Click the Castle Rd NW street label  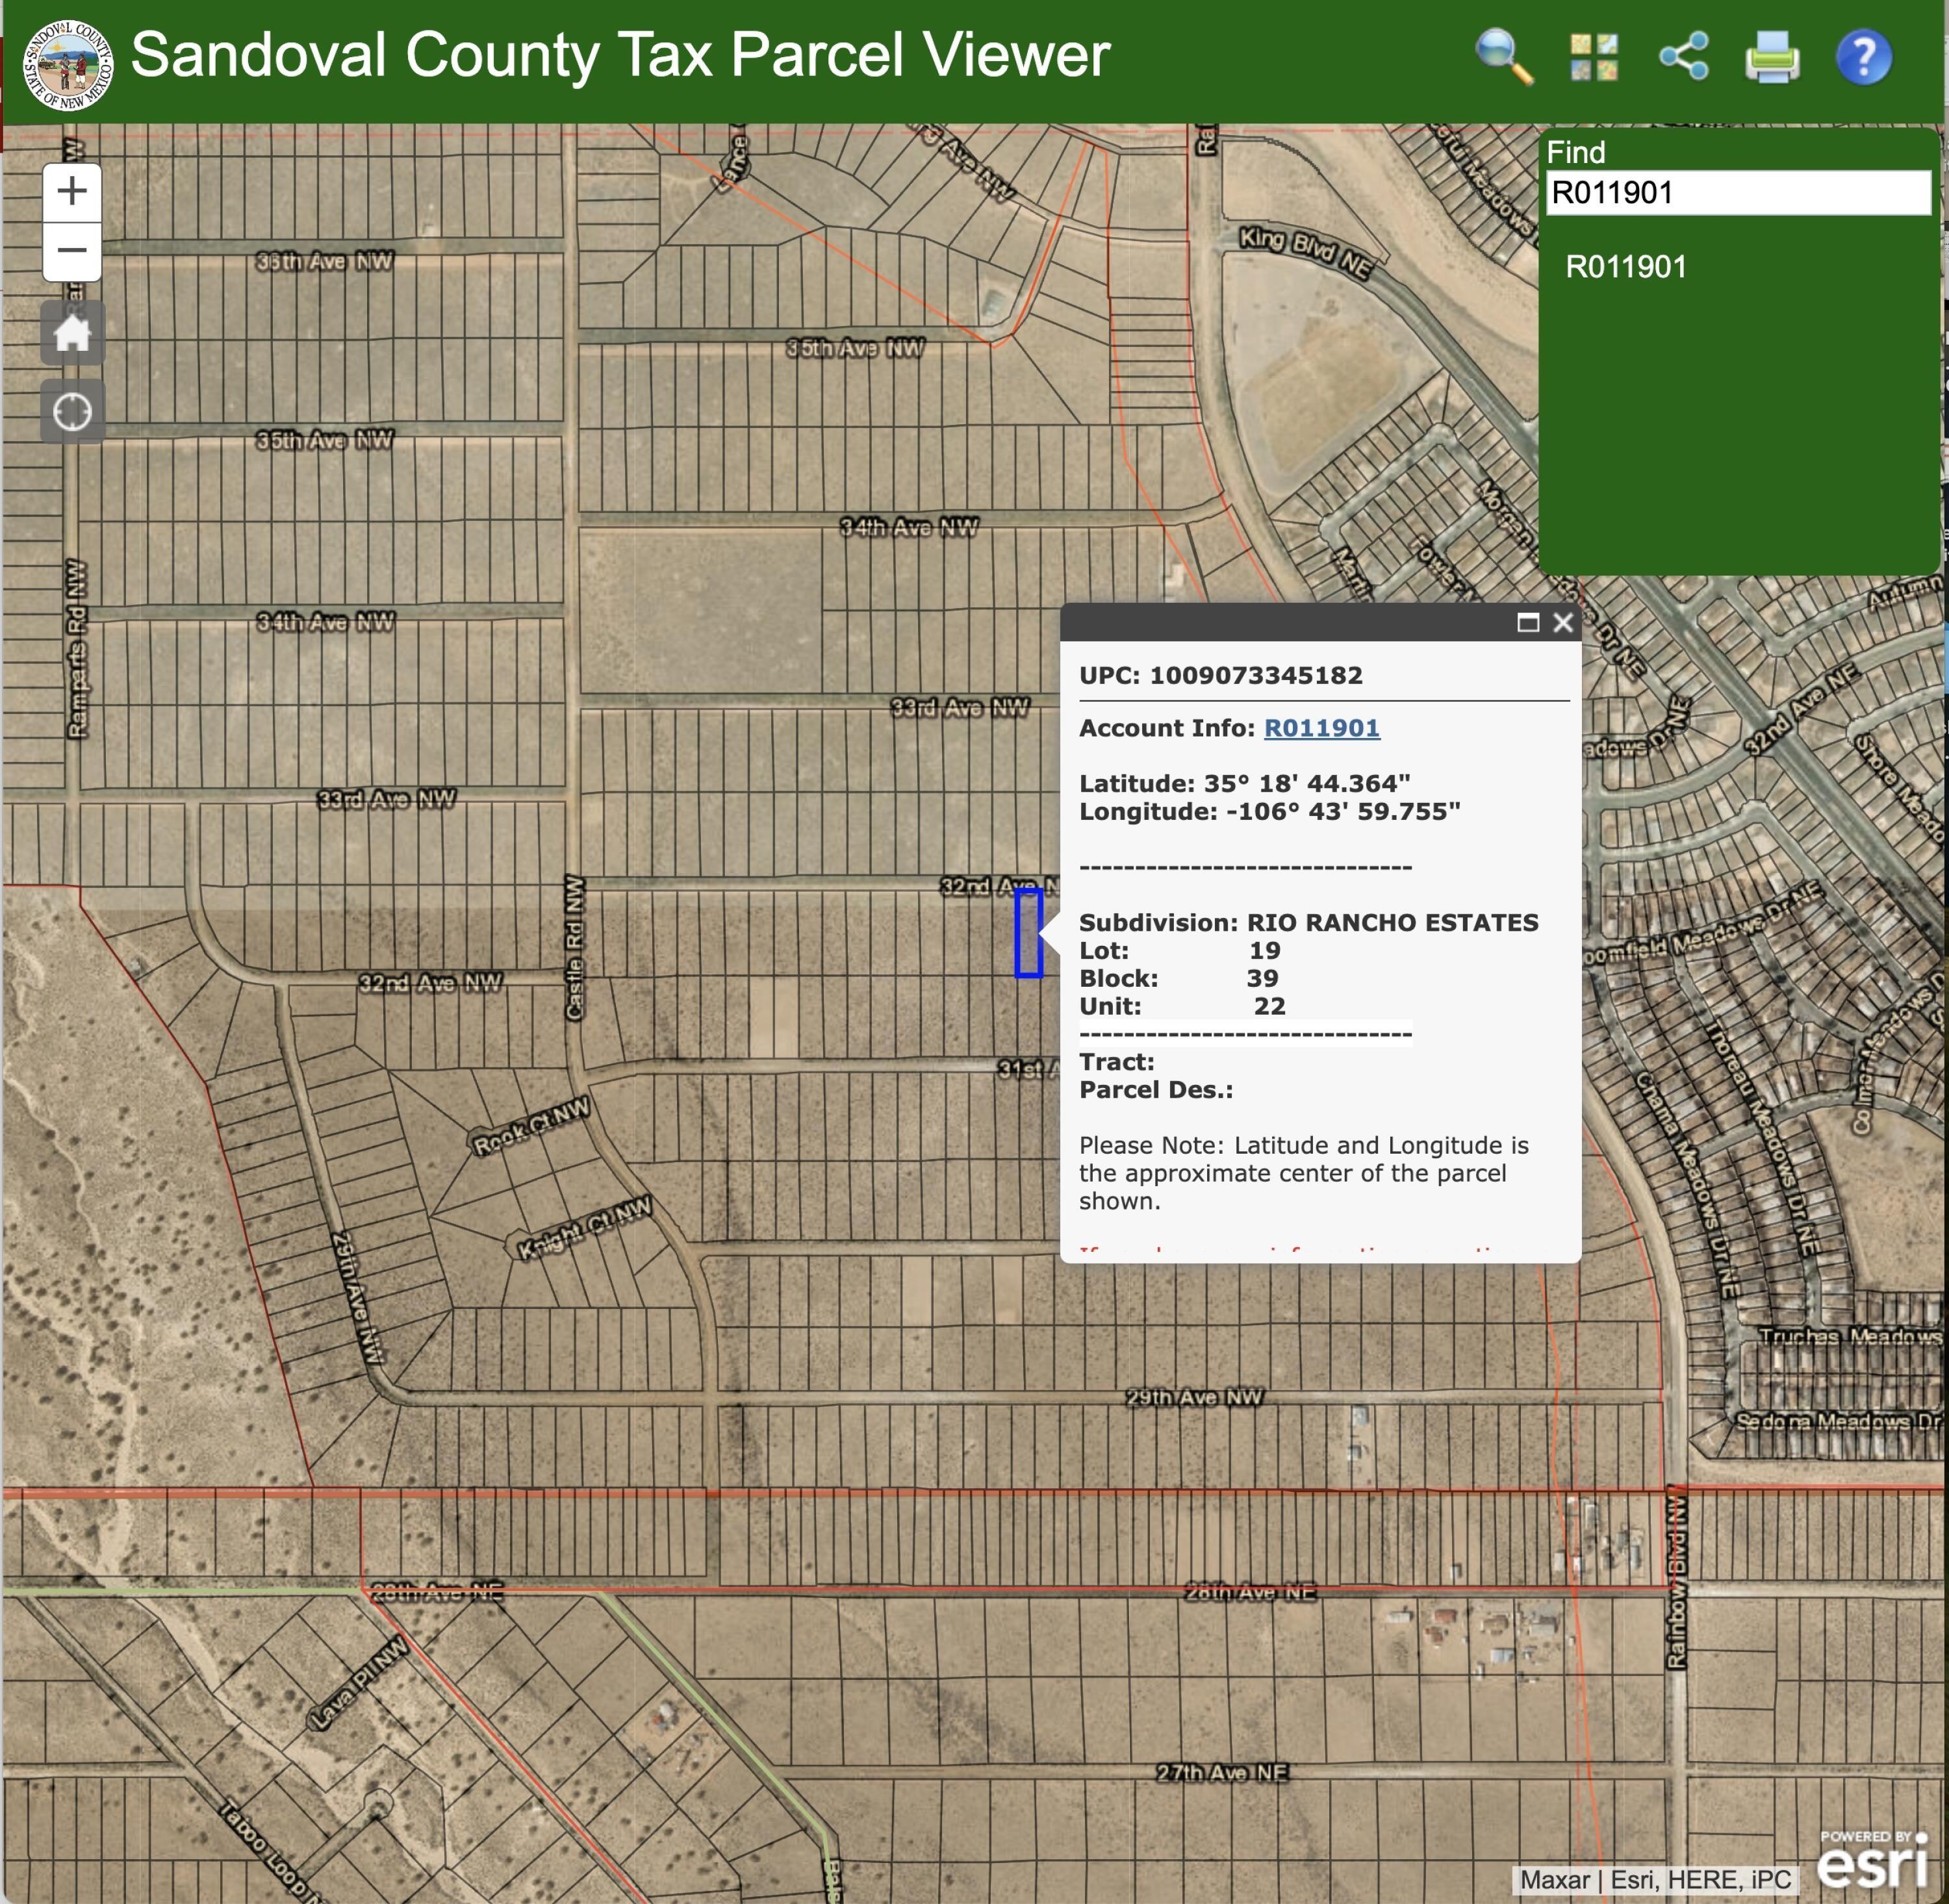574,947
